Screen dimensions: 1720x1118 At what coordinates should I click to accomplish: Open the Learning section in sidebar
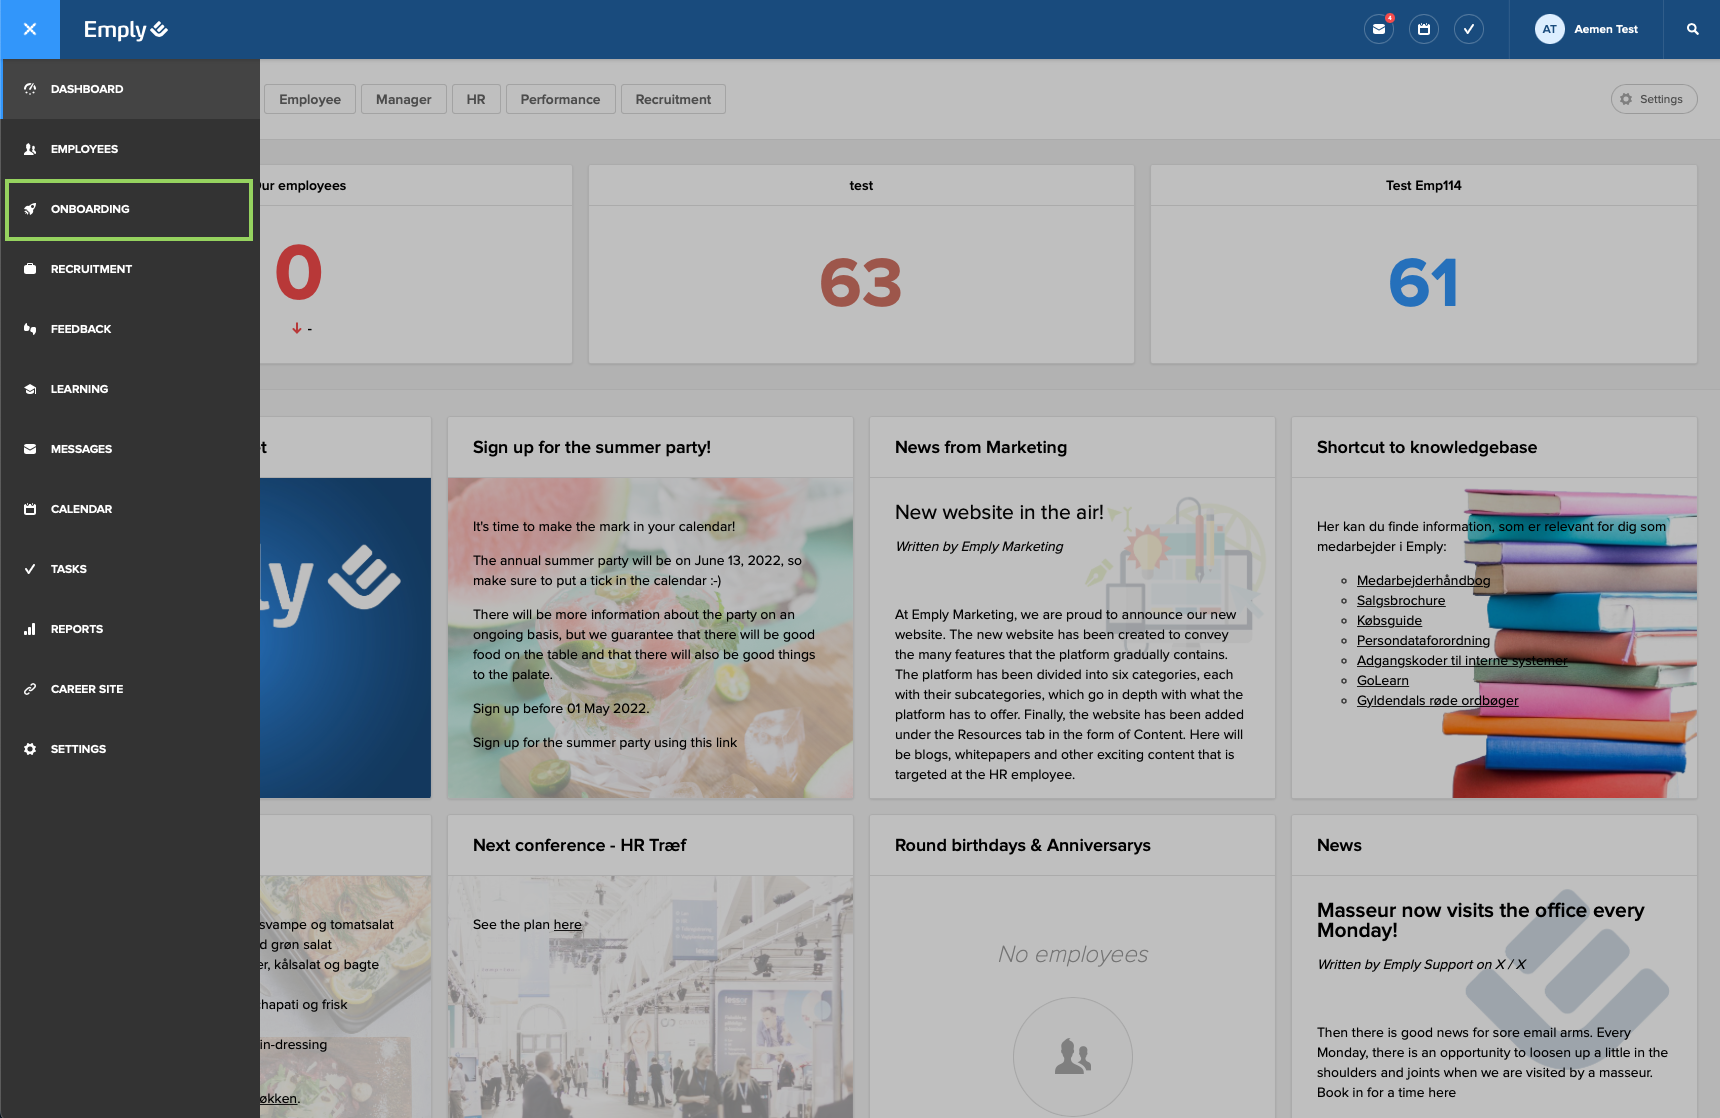(x=79, y=388)
